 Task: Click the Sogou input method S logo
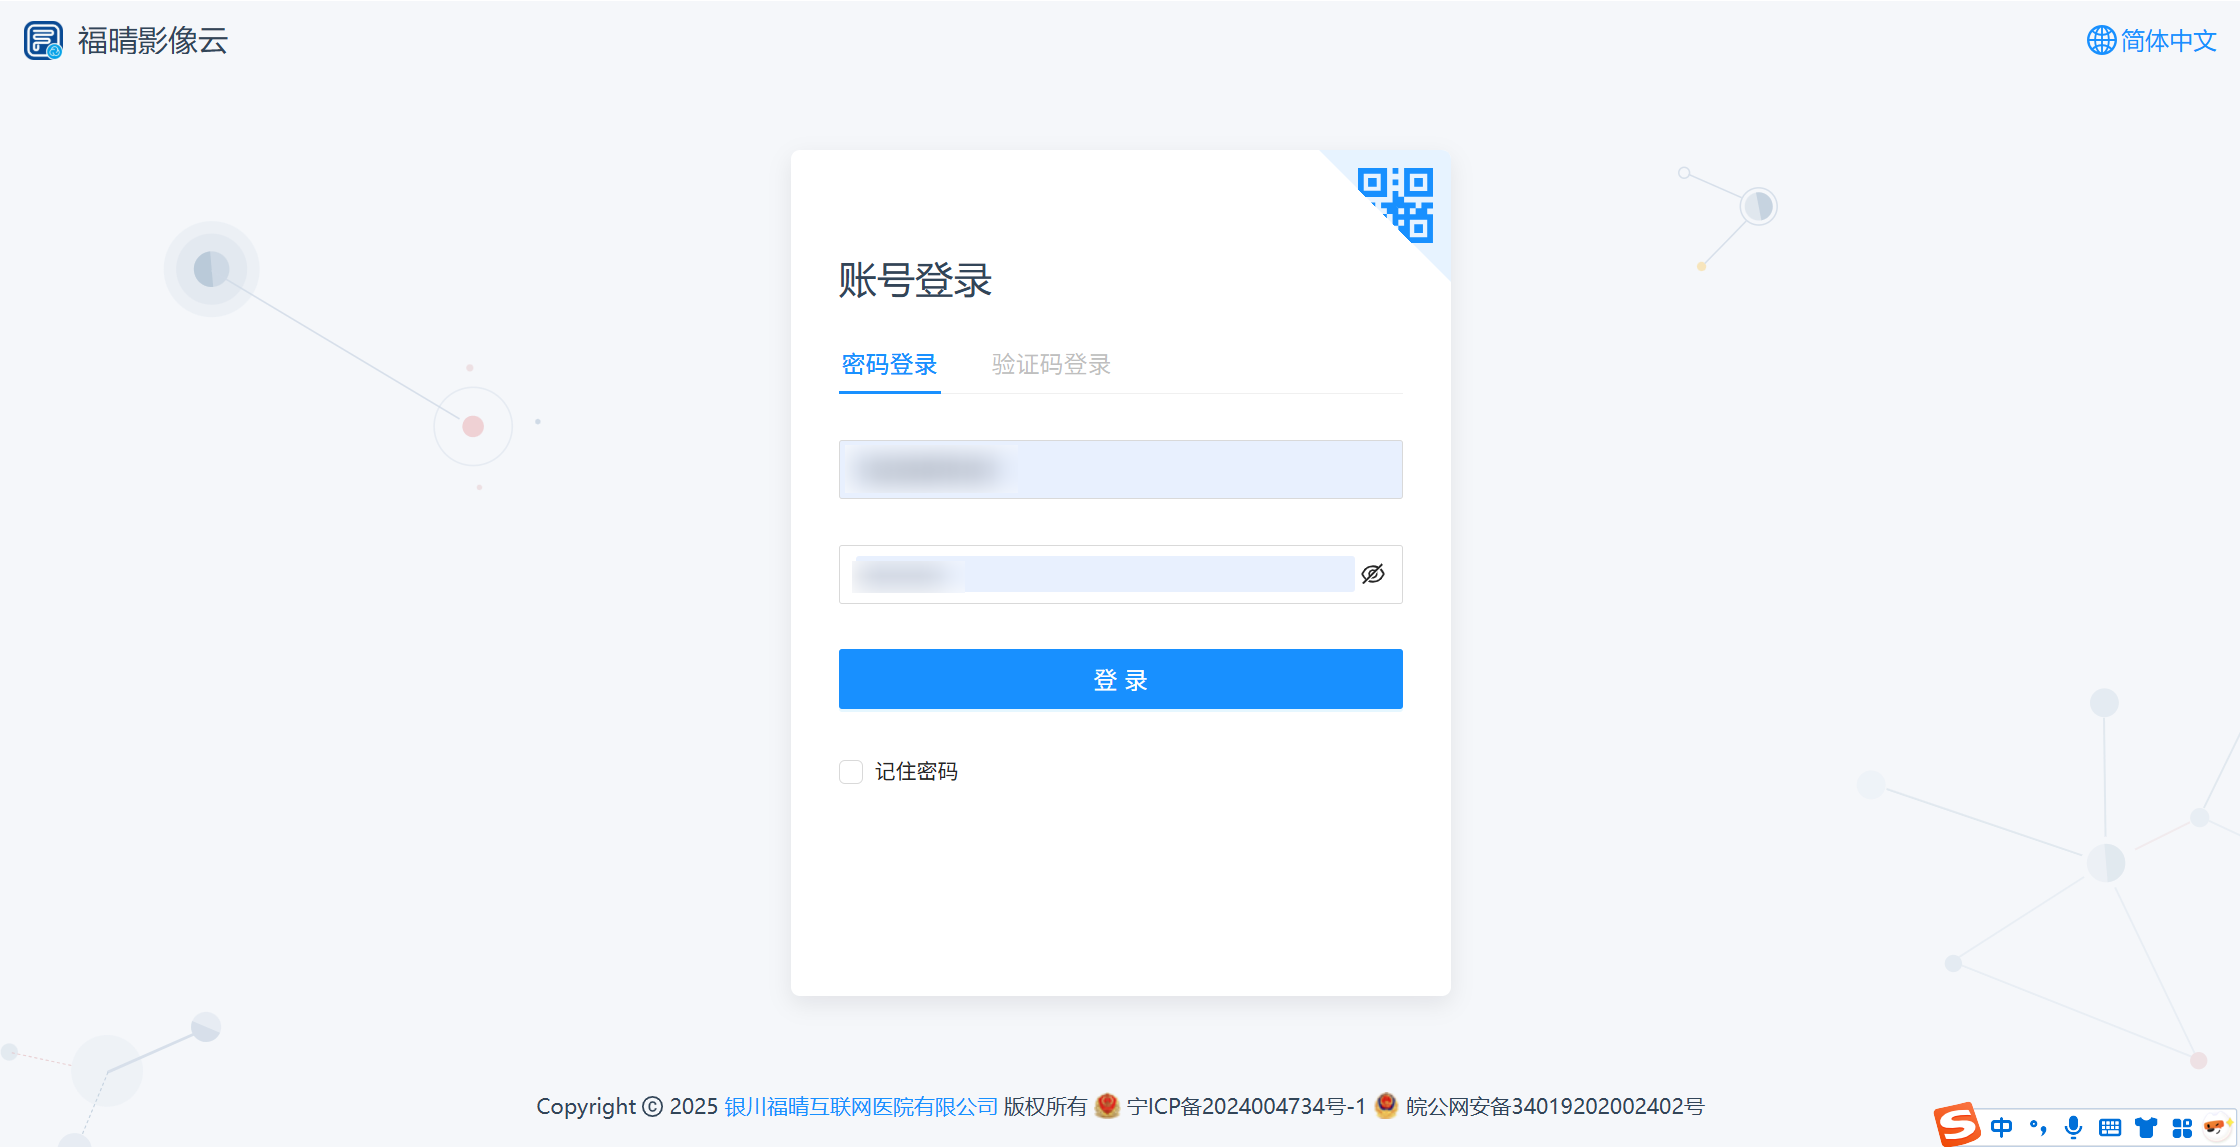pos(1957,1125)
